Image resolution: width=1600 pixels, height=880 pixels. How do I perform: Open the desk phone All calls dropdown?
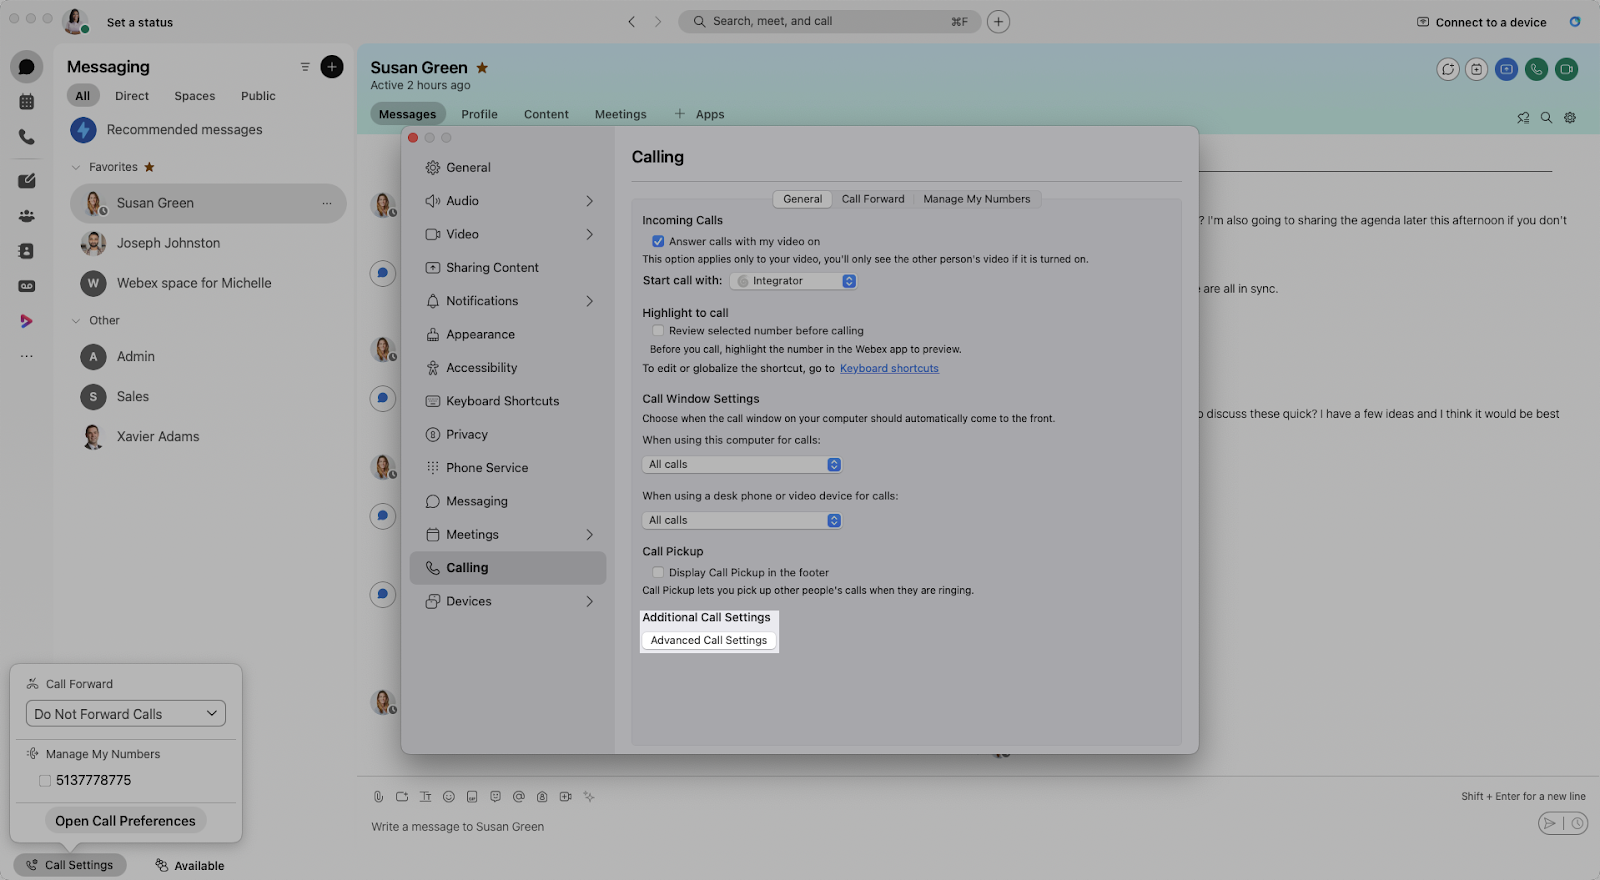pos(741,521)
